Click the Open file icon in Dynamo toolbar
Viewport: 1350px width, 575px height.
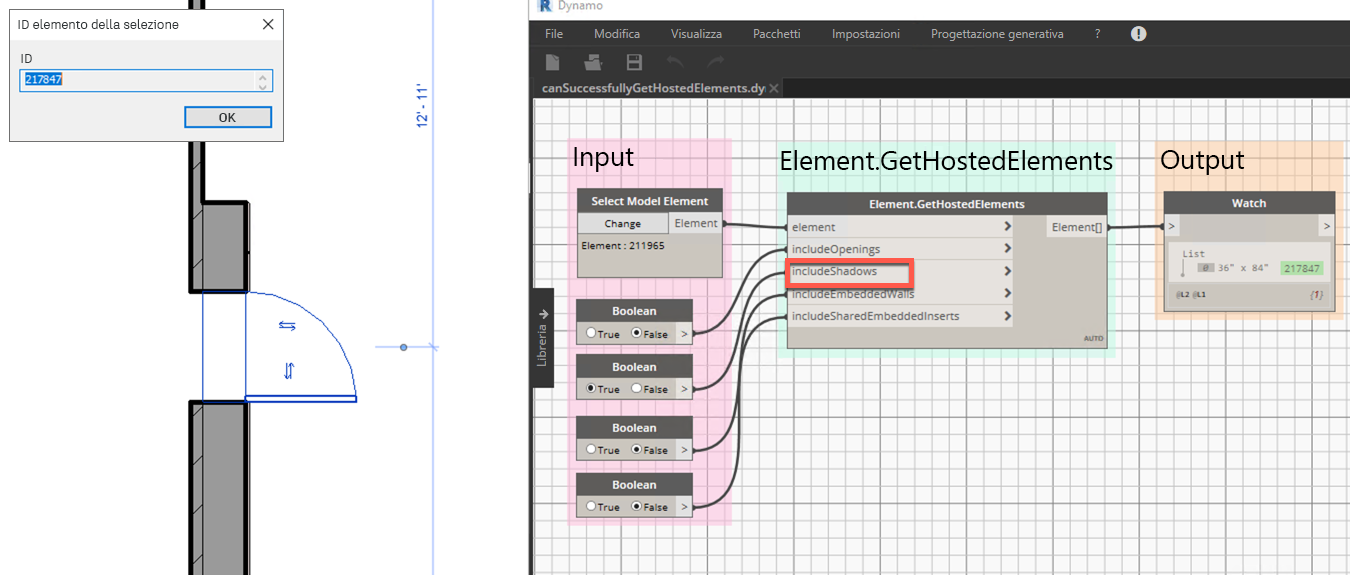593,62
